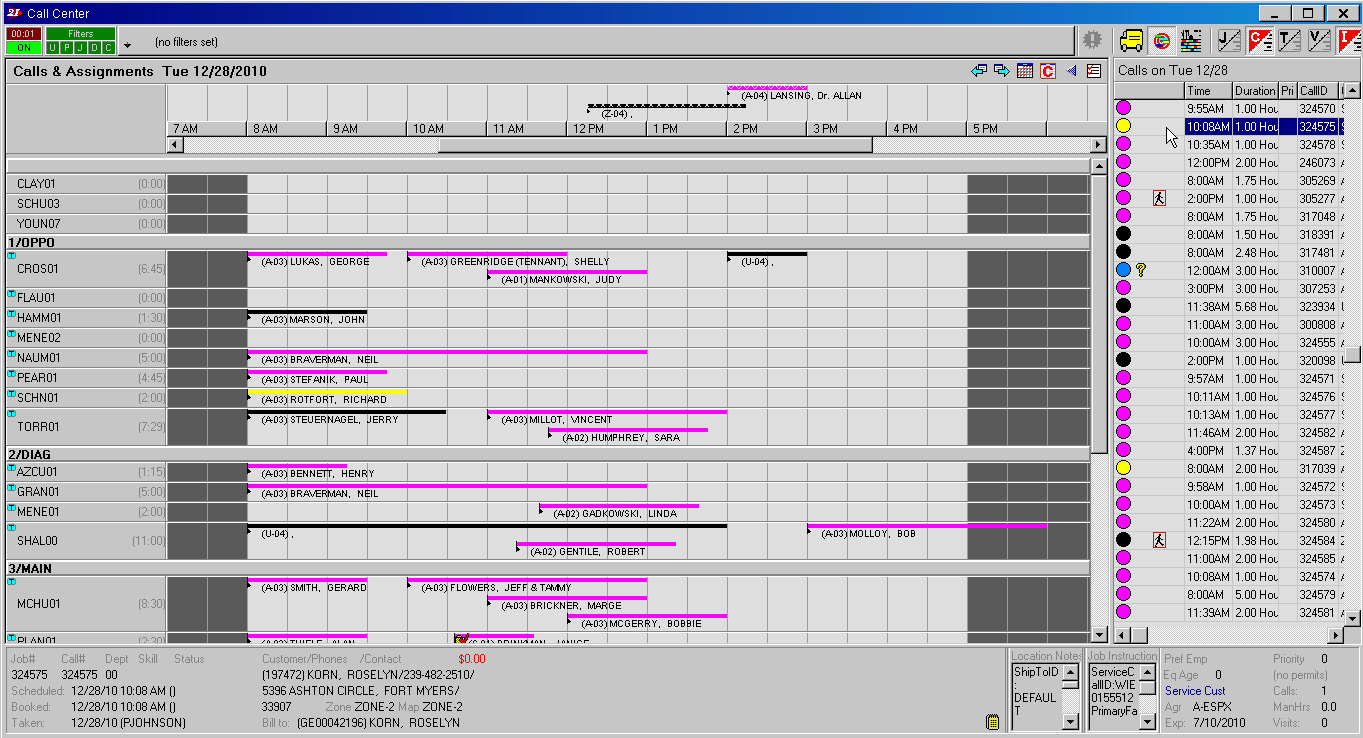Viewport: 1363px width, 738px height.
Task: Click the yellow truck dispatch icon
Action: tap(1131, 41)
